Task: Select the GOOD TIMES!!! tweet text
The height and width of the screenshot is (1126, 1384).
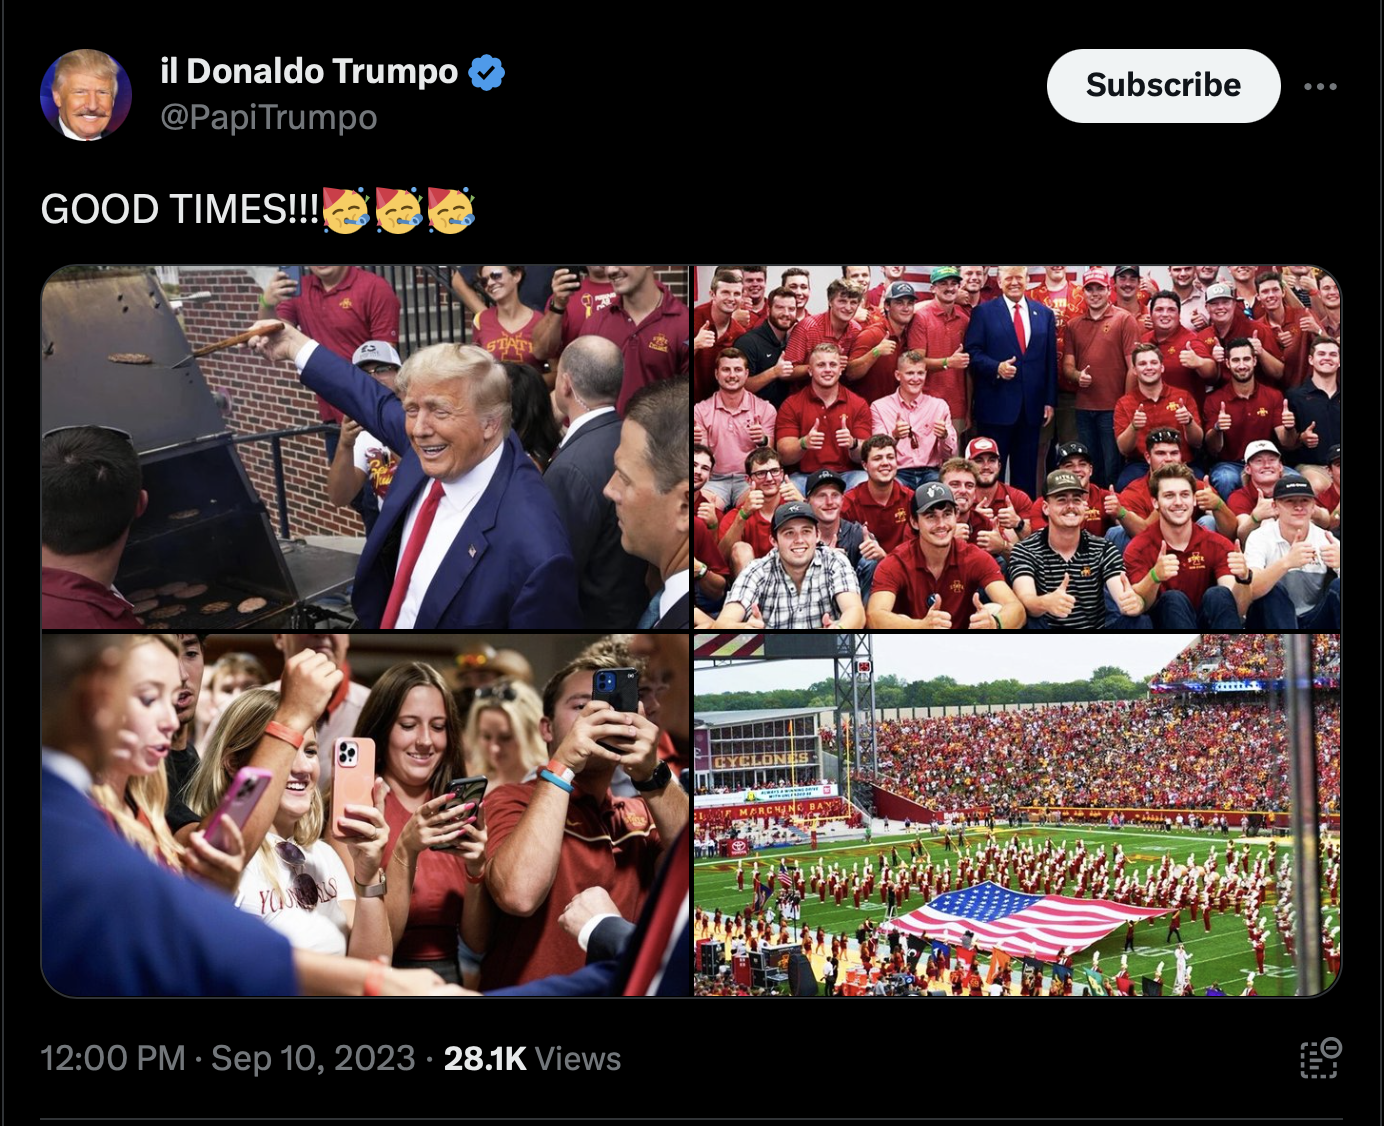Action: tap(180, 210)
